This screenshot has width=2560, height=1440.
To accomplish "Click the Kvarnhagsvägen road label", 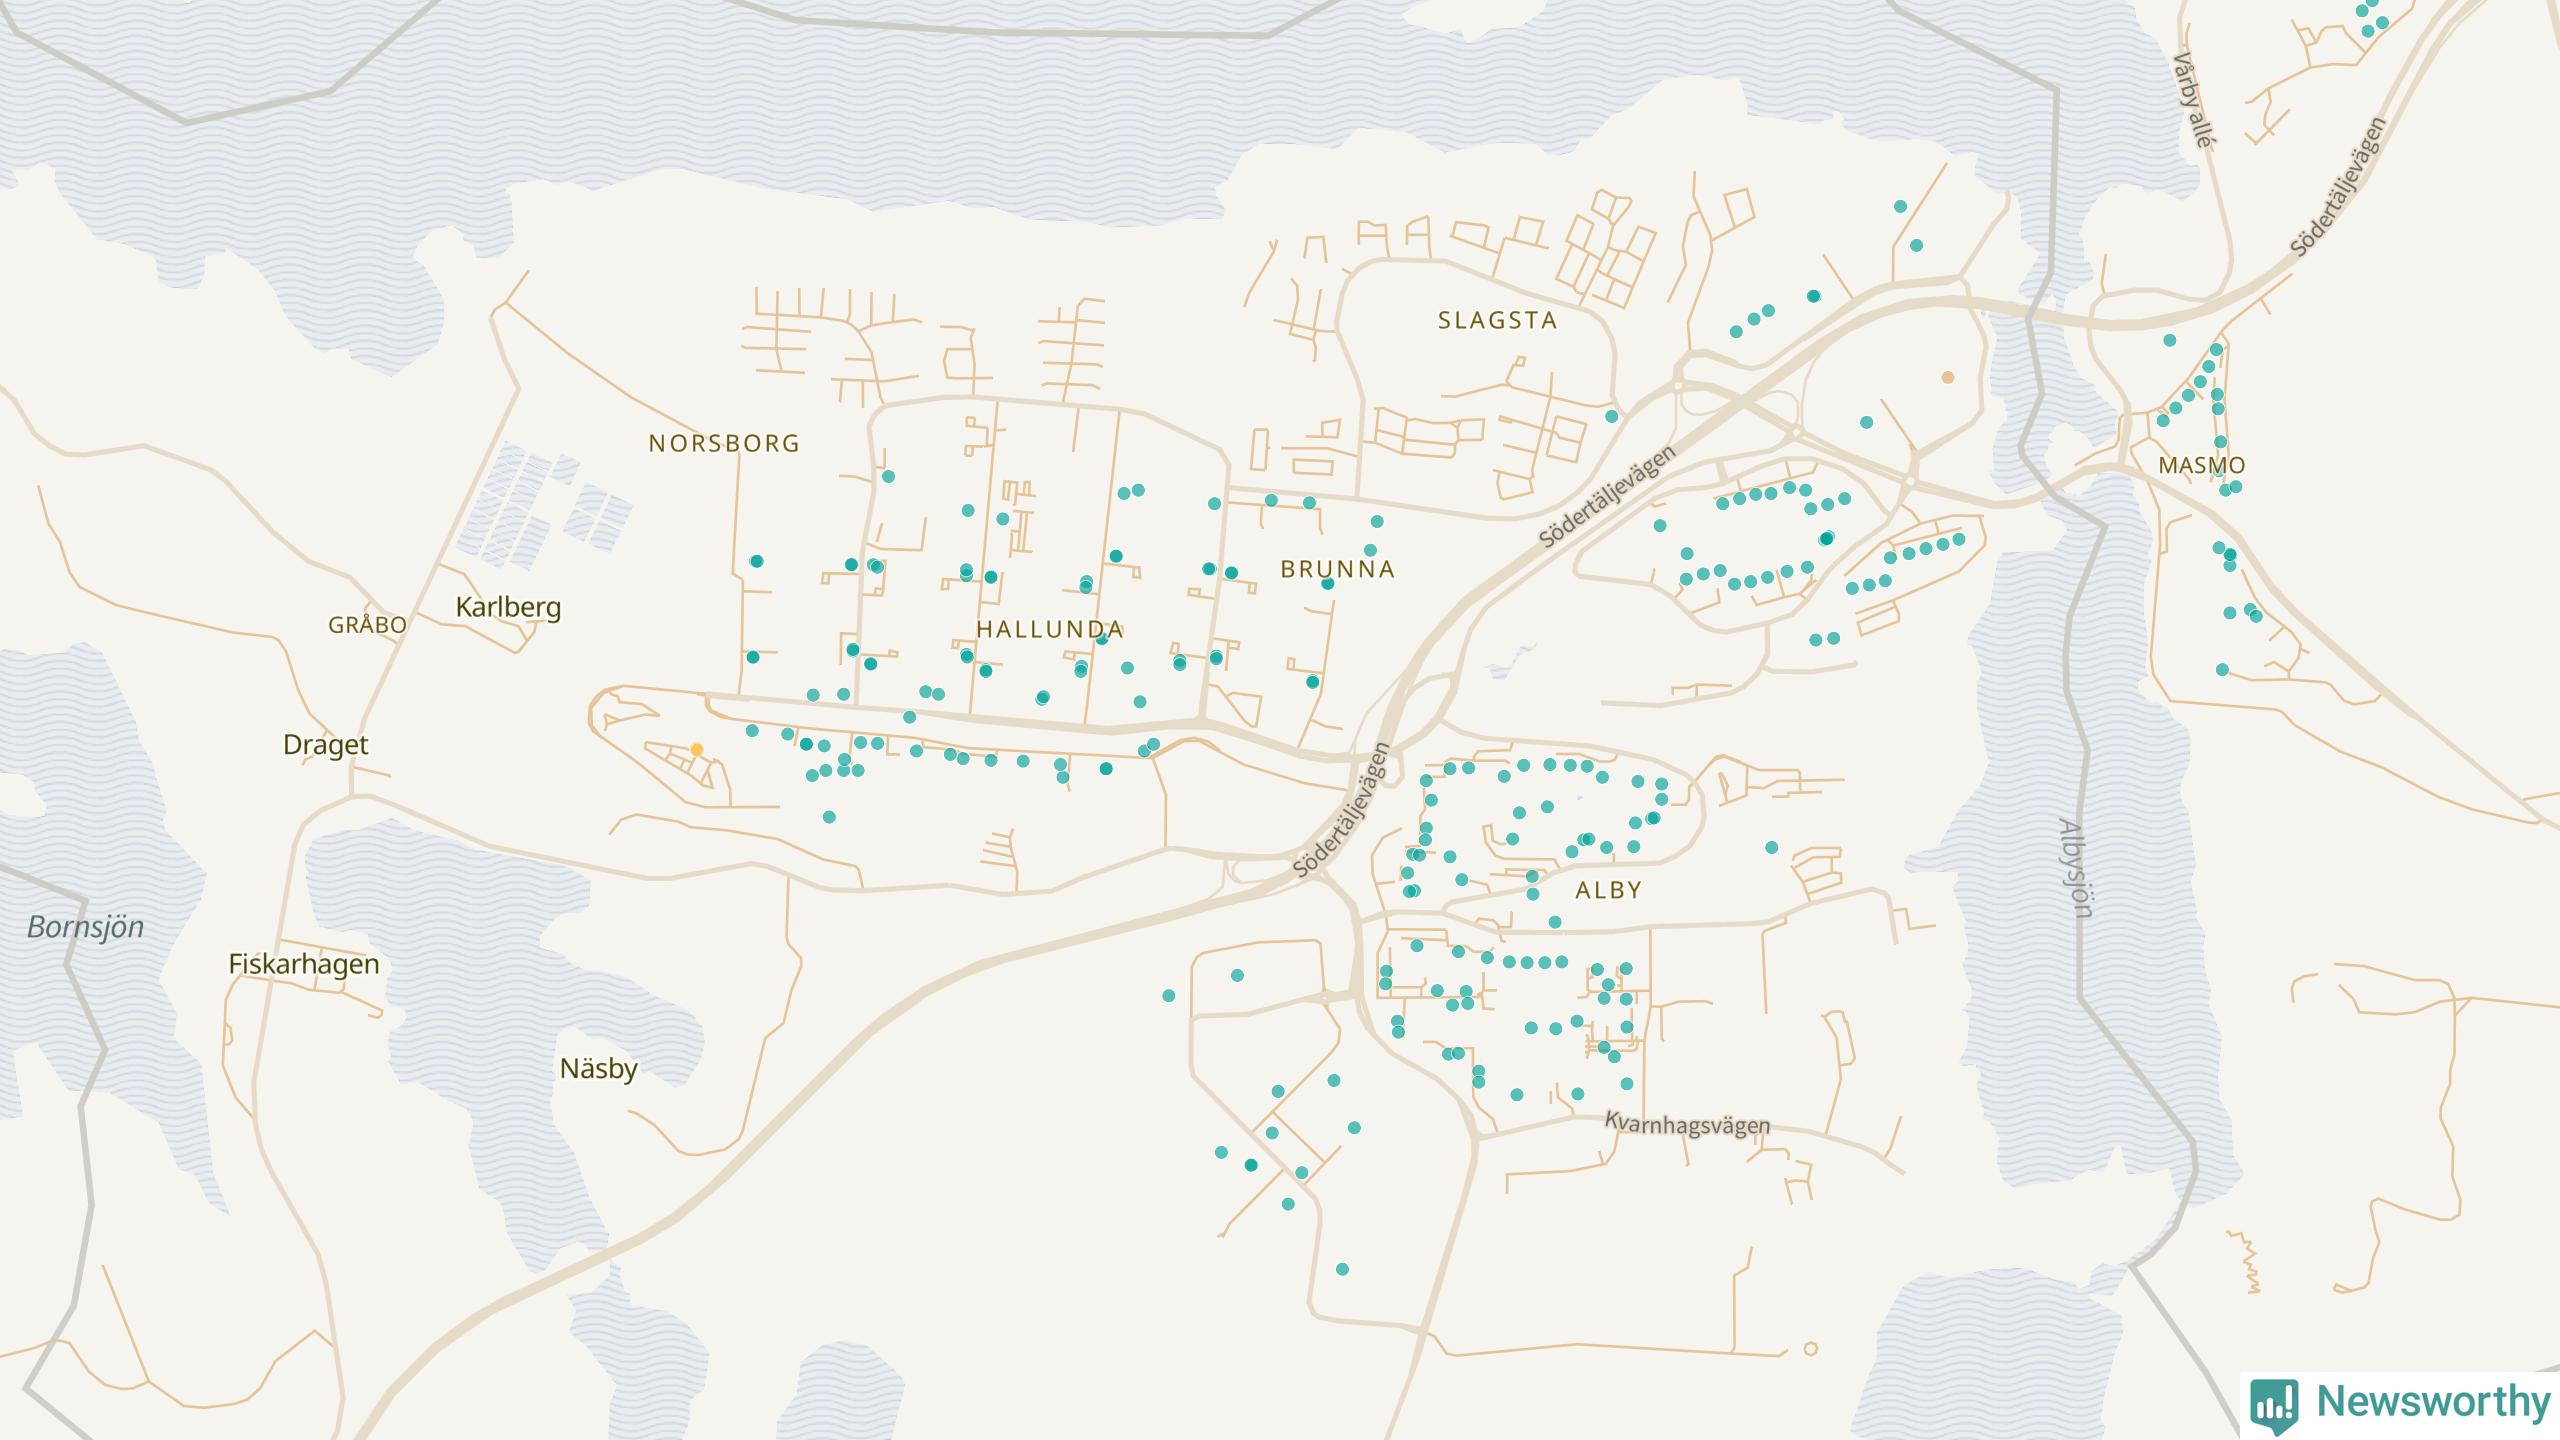I will point(1687,1124).
